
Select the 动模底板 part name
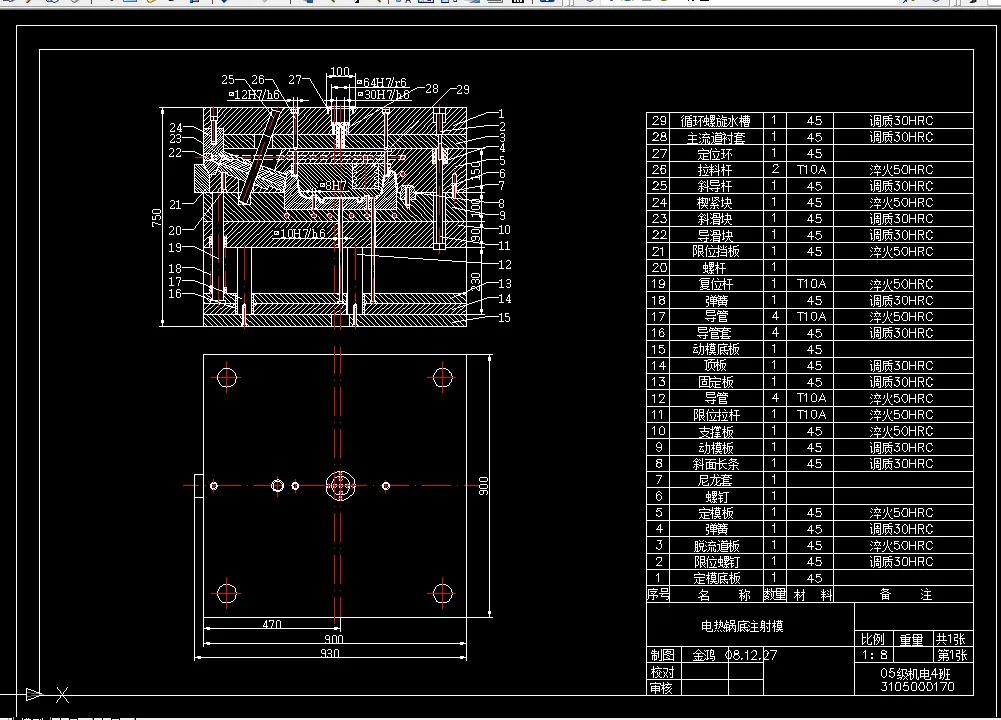coord(716,349)
